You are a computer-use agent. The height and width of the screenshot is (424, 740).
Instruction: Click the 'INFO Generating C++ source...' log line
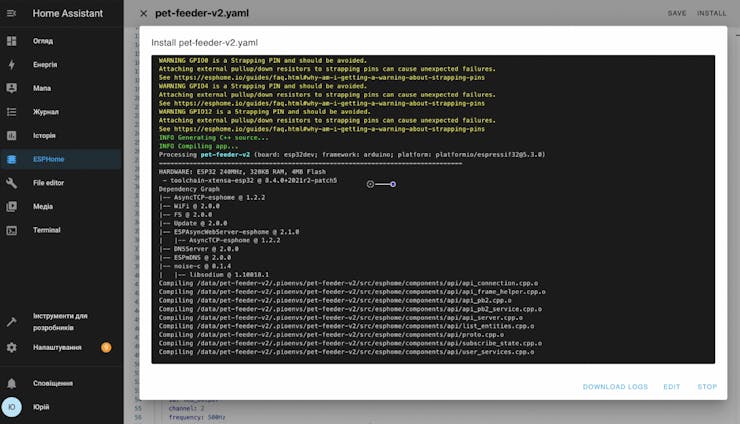coord(213,137)
